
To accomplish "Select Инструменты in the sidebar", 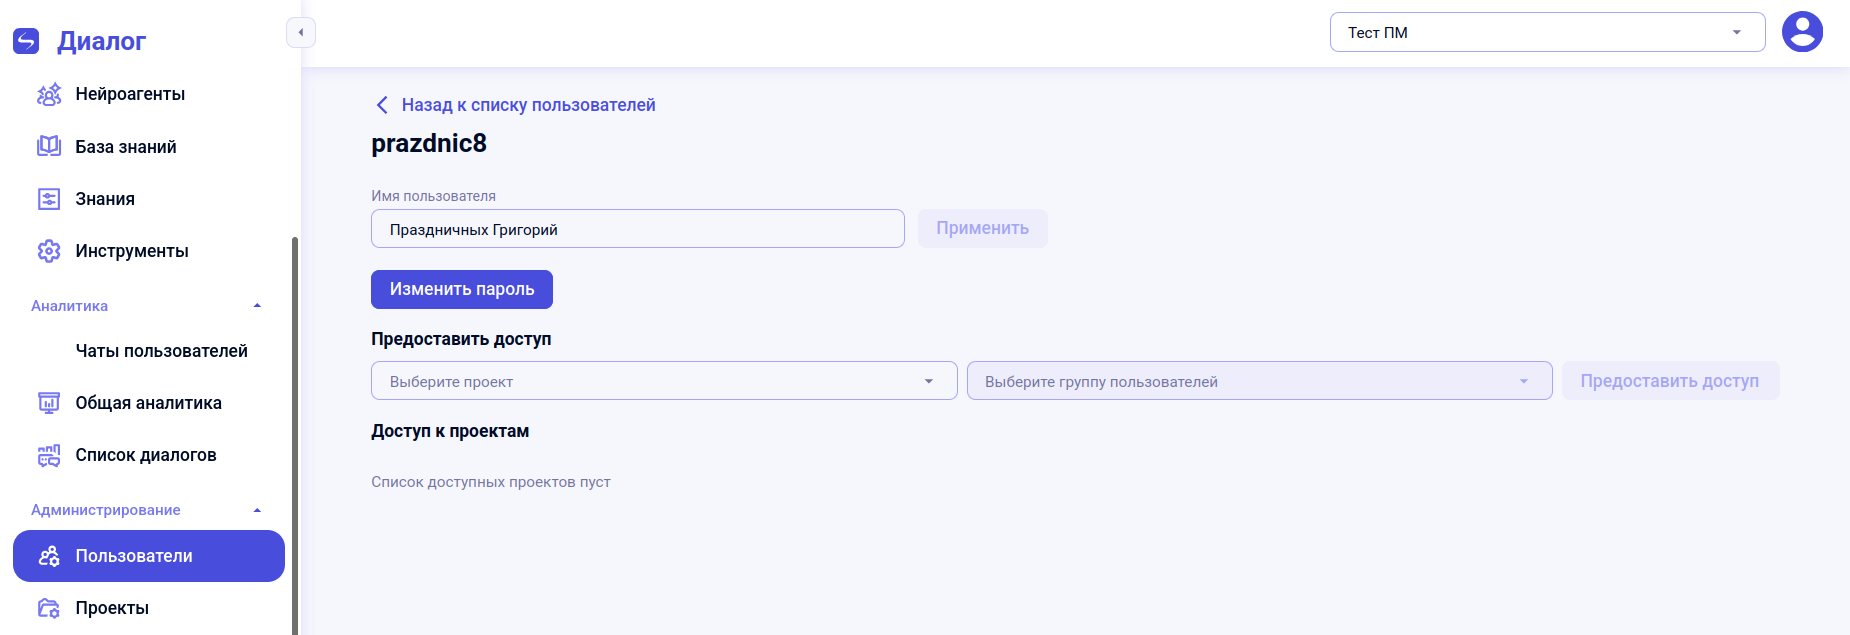I will [x=149, y=251].
